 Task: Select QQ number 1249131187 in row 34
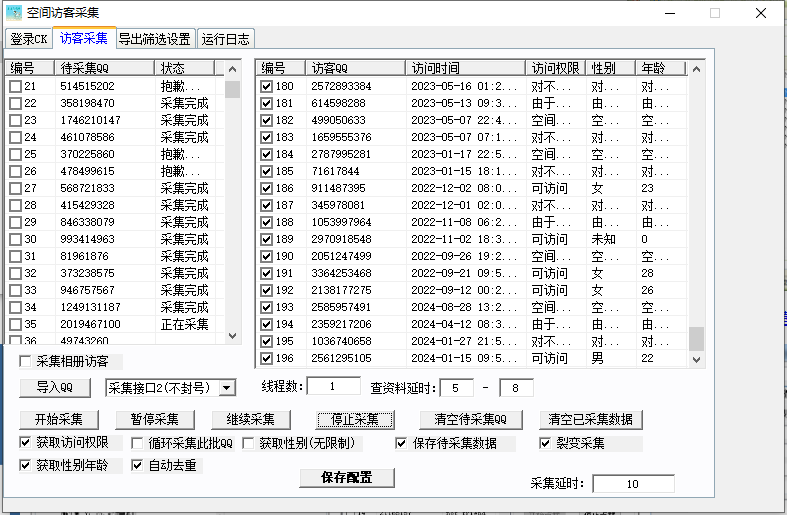[90, 307]
